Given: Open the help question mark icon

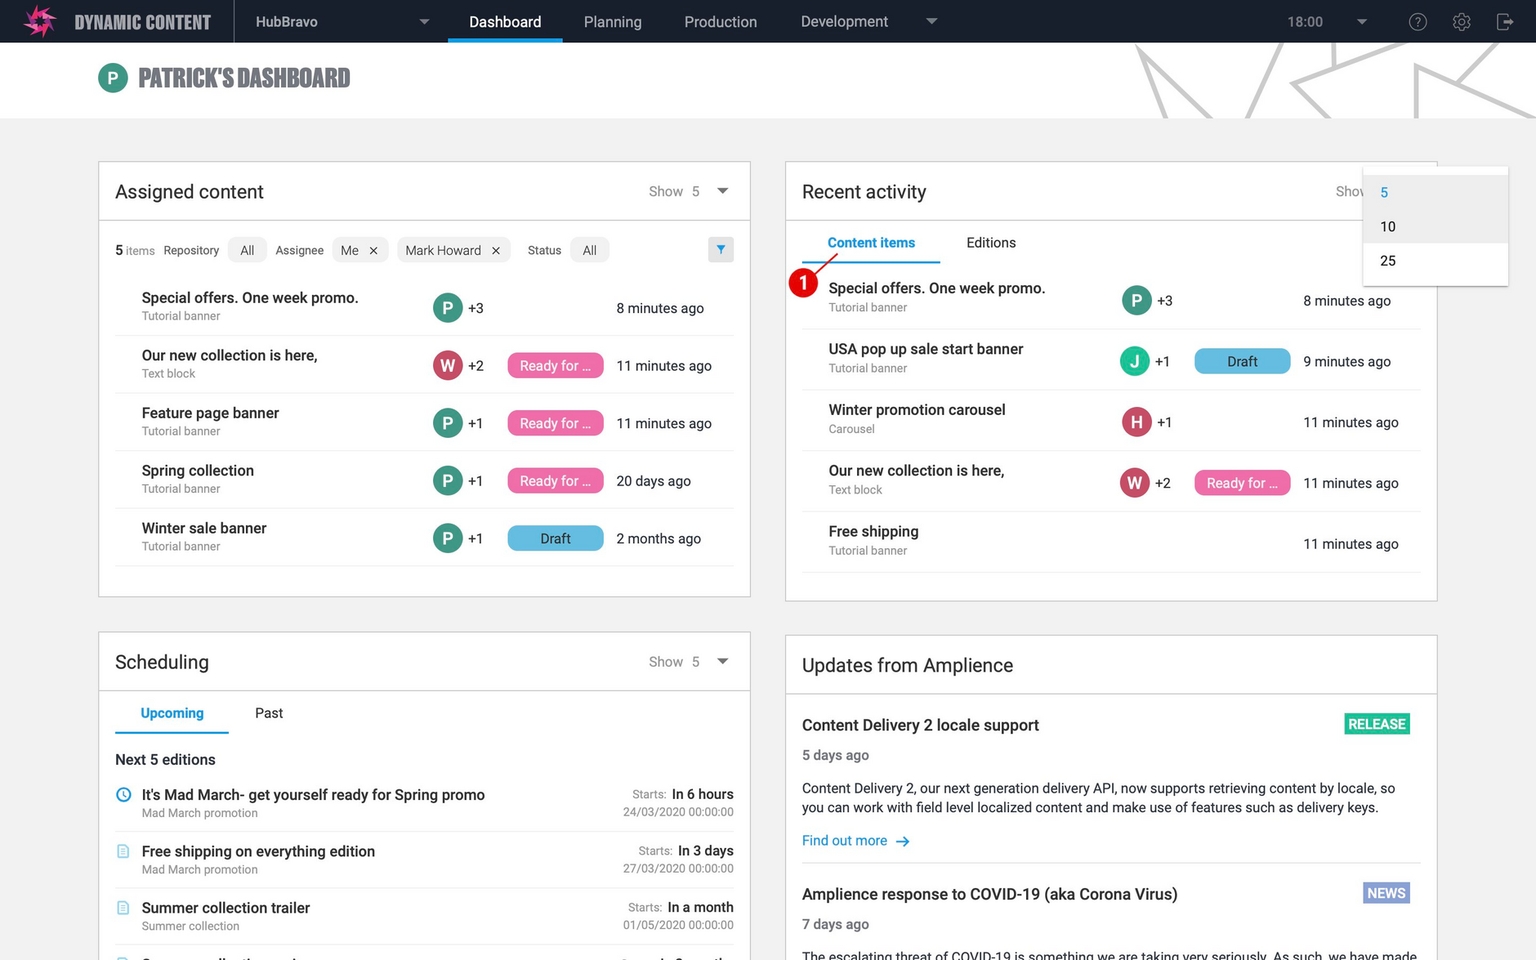Looking at the screenshot, I should [x=1417, y=22].
